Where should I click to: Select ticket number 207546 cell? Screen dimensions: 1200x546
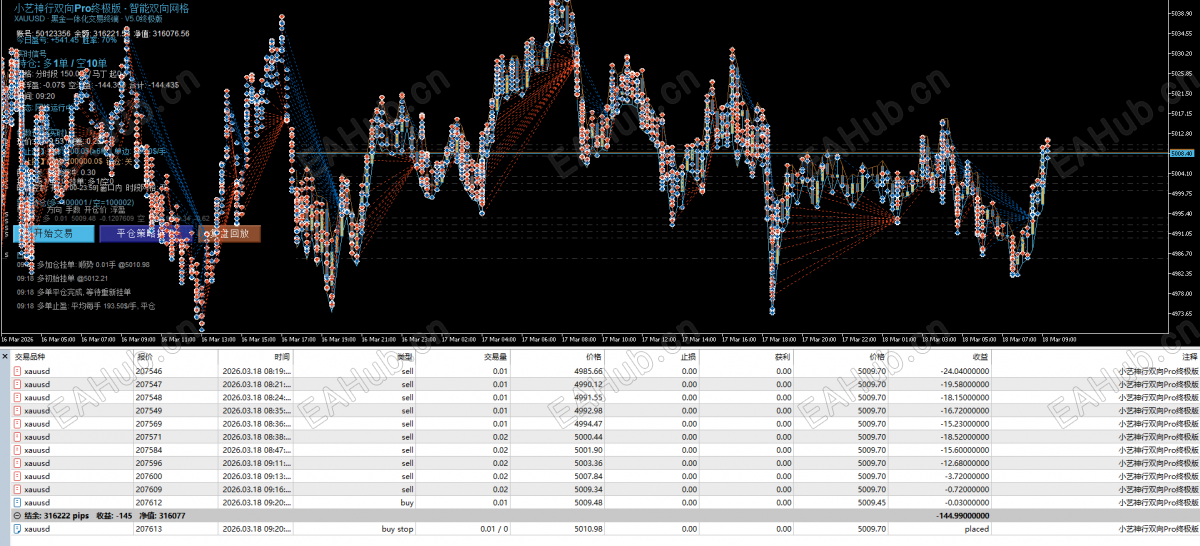tap(149, 371)
